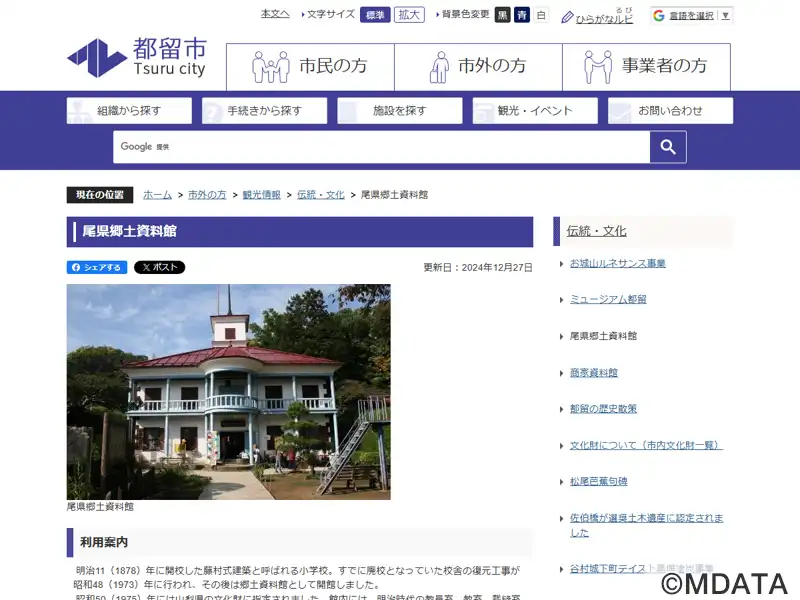
Task: Open 佐伯橋が選奨土木遺産に認定されました sidebar link
Action: (646, 525)
